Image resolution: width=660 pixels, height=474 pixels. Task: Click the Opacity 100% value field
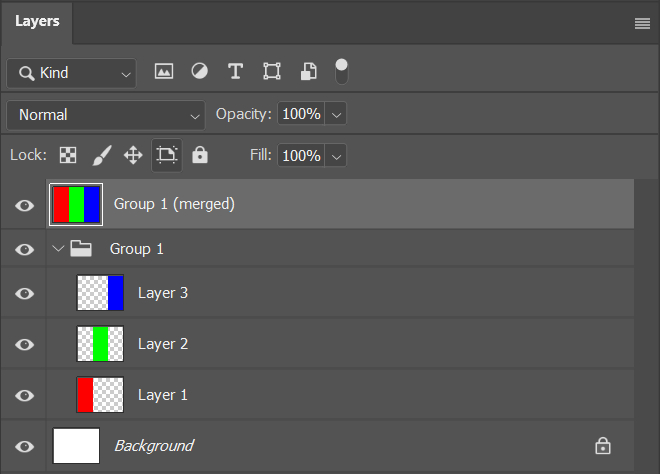tap(301, 114)
